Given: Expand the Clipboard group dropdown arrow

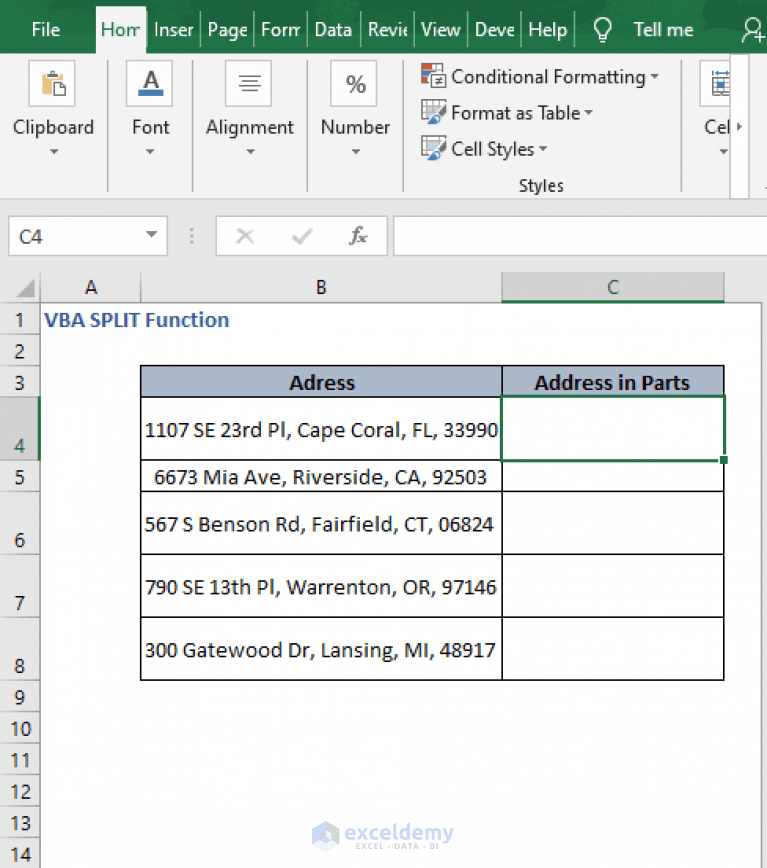Looking at the screenshot, I should click(x=54, y=152).
